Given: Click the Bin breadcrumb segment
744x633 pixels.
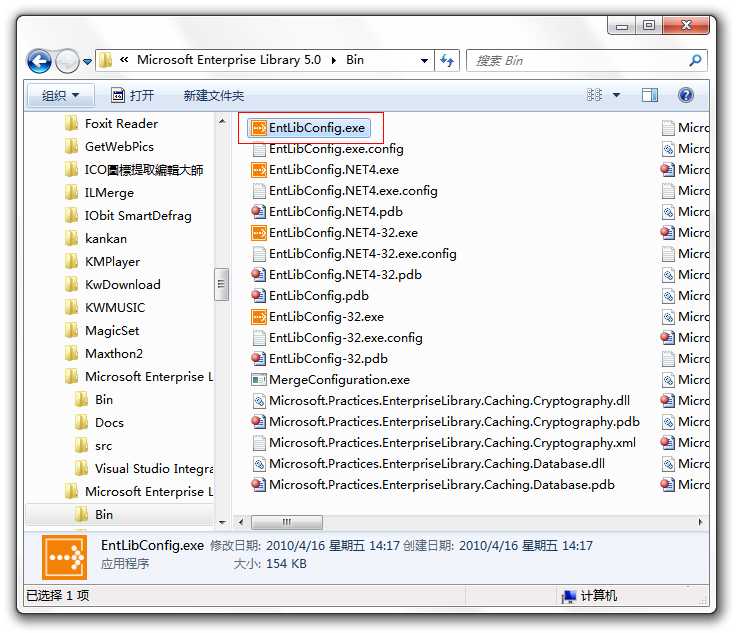Looking at the screenshot, I should pos(355,60).
